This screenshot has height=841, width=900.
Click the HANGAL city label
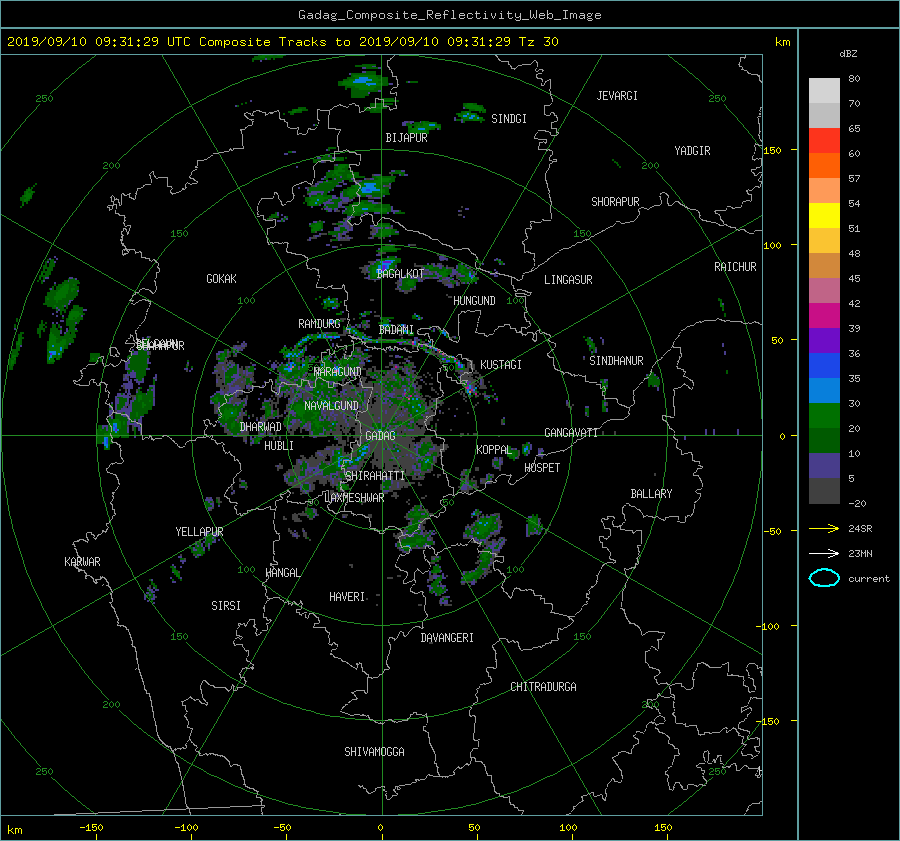coord(283,573)
